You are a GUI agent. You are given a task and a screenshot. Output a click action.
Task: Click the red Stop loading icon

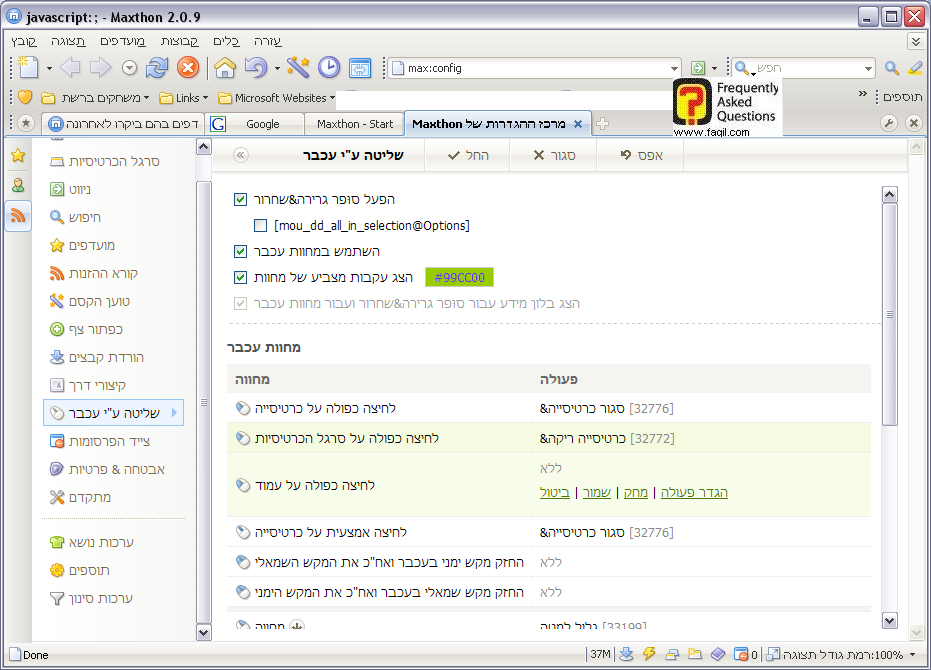tap(187, 68)
